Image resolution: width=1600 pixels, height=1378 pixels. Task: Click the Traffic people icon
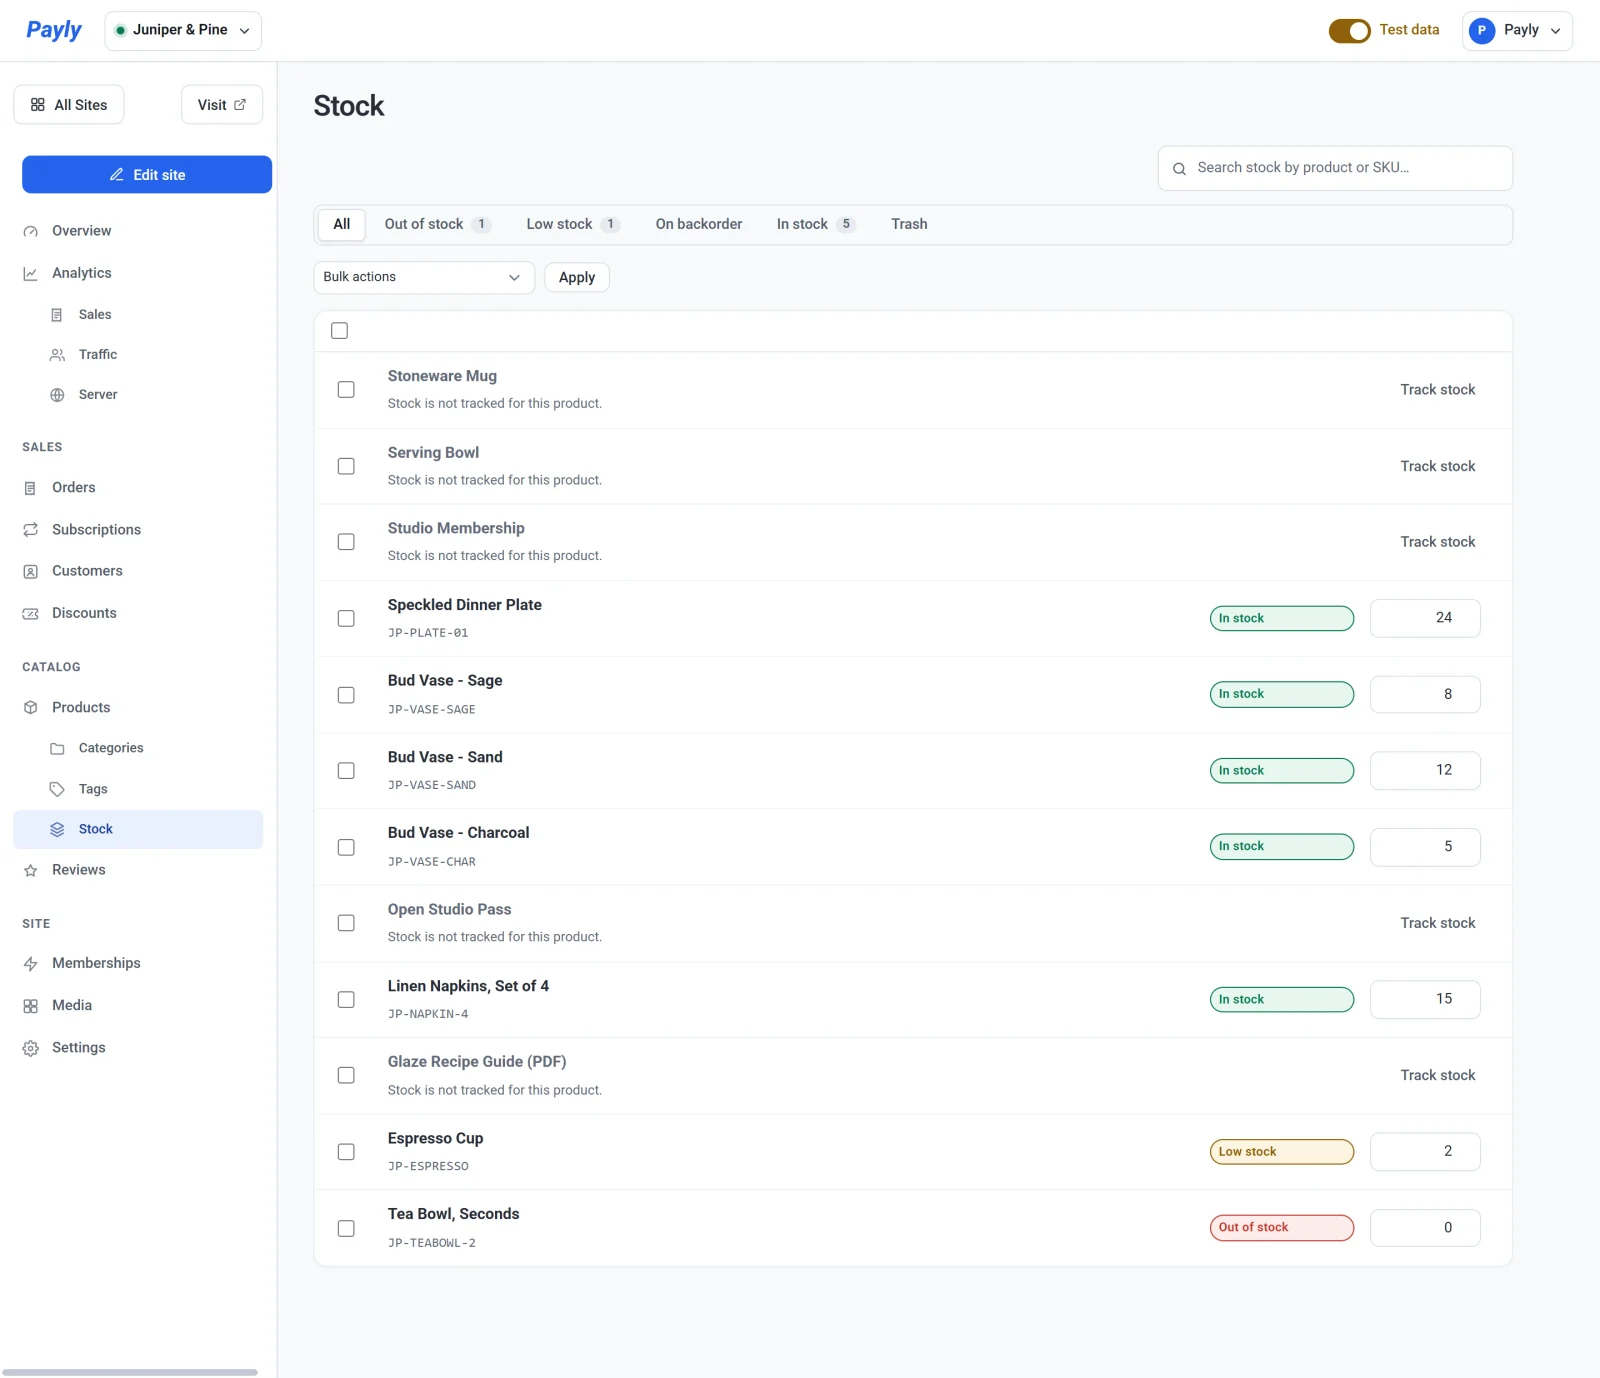coord(57,355)
